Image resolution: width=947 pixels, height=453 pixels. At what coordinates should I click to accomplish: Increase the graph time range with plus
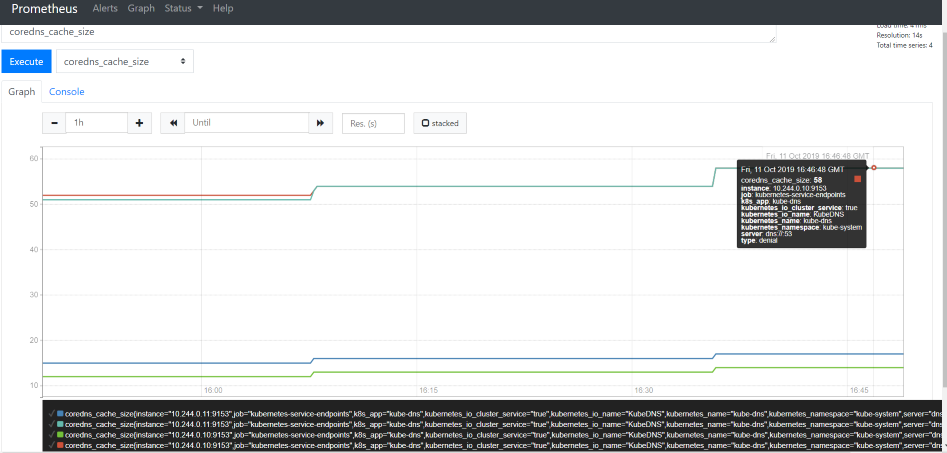[x=140, y=123]
